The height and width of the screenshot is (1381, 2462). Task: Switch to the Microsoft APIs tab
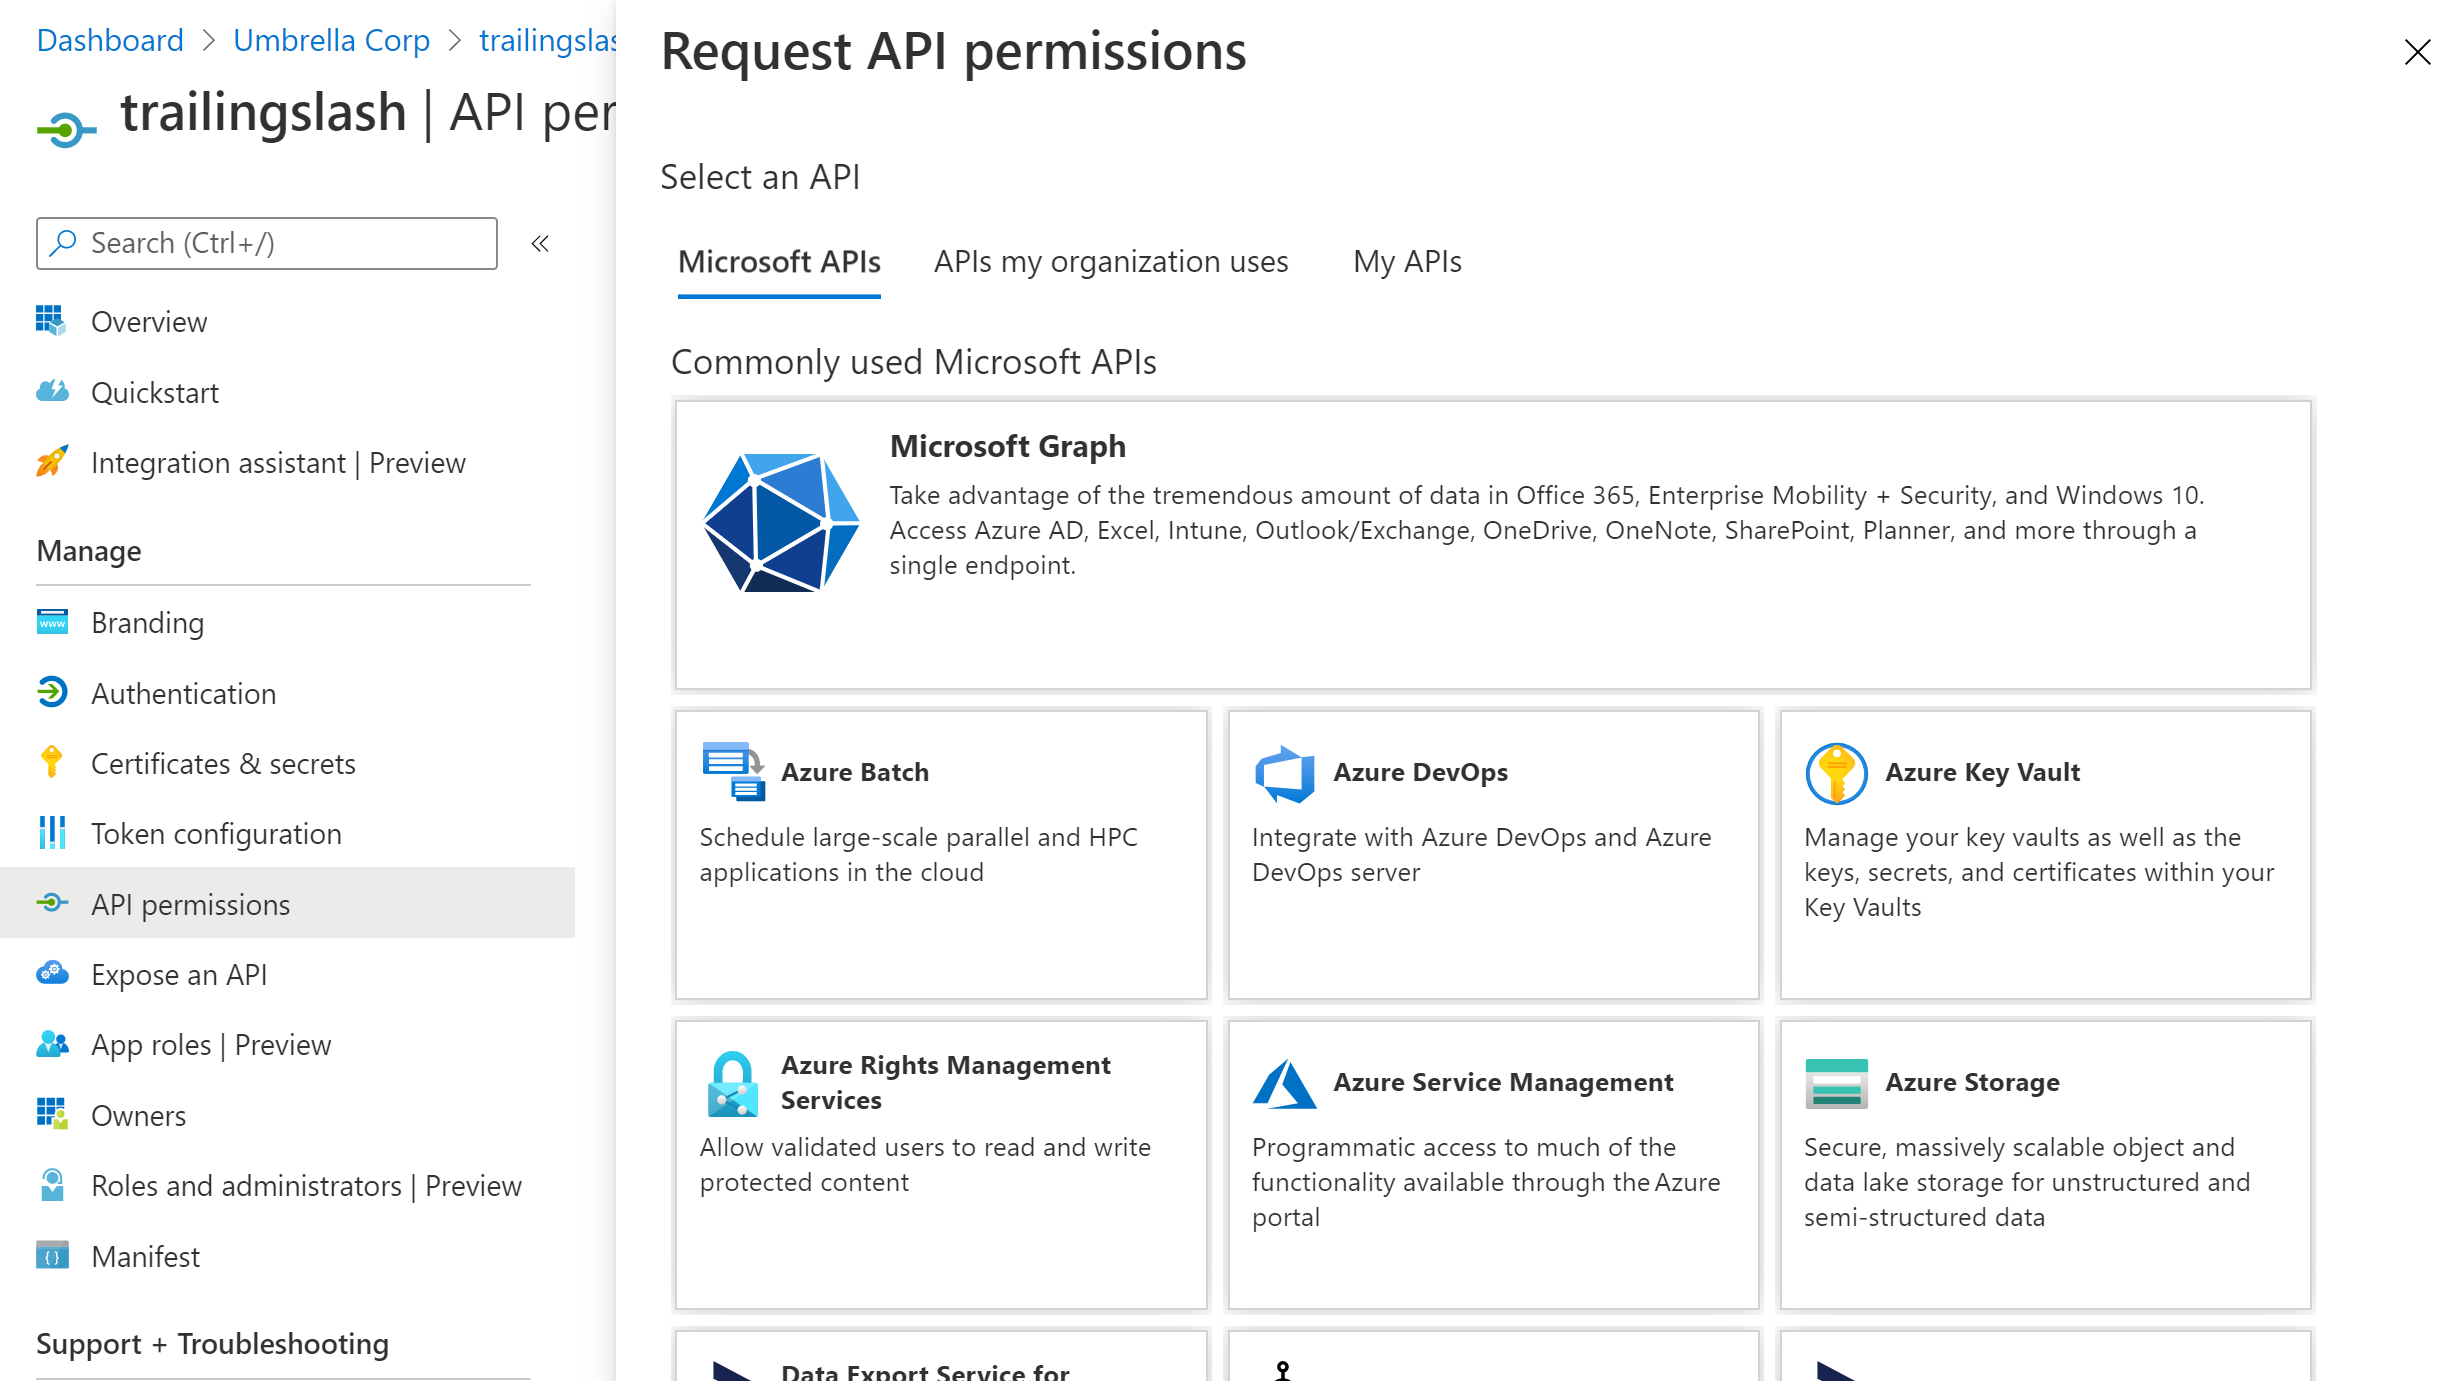click(778, 262)
